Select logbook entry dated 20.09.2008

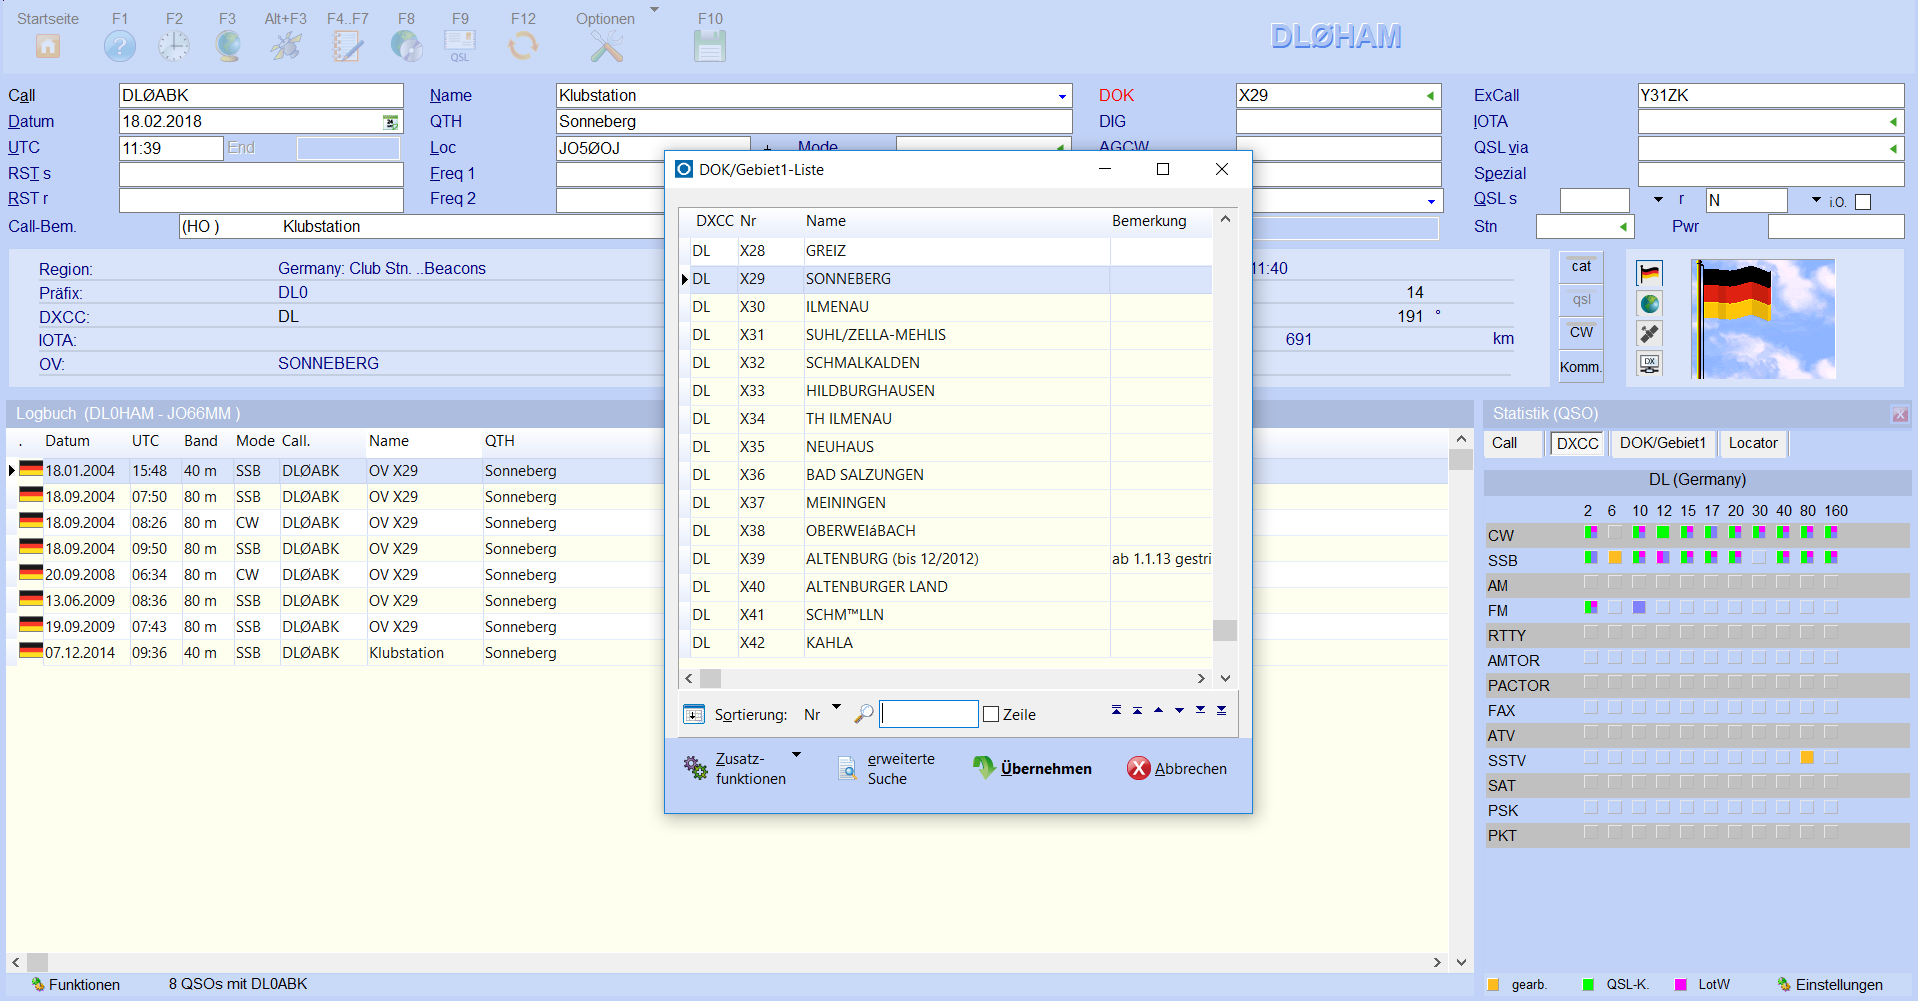coord(727,575)
